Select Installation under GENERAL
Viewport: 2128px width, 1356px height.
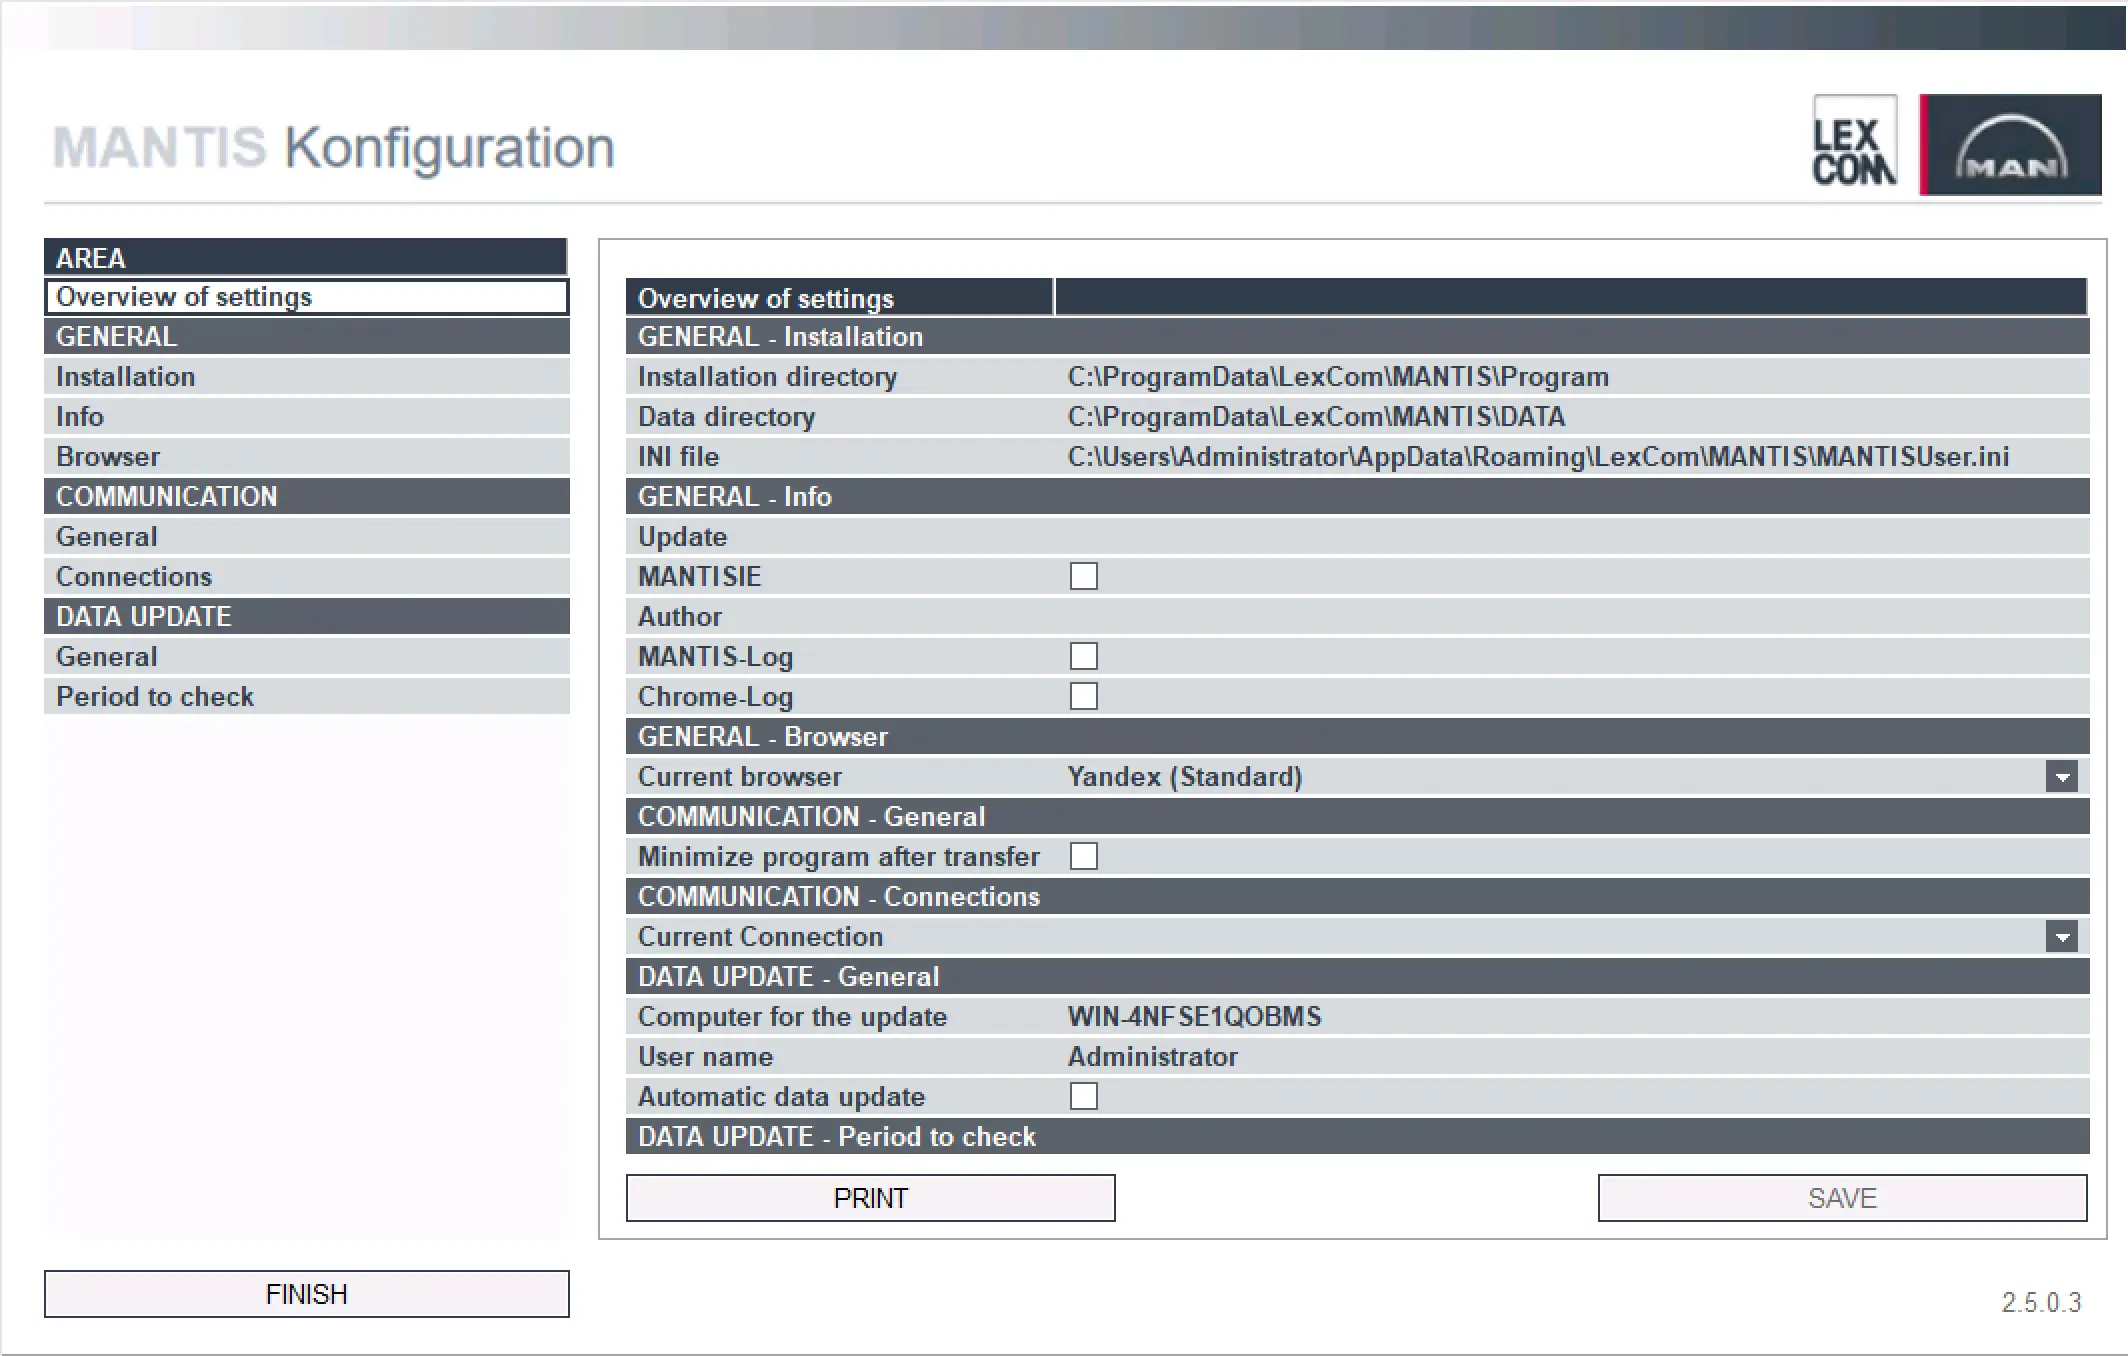tap(125, 376)
